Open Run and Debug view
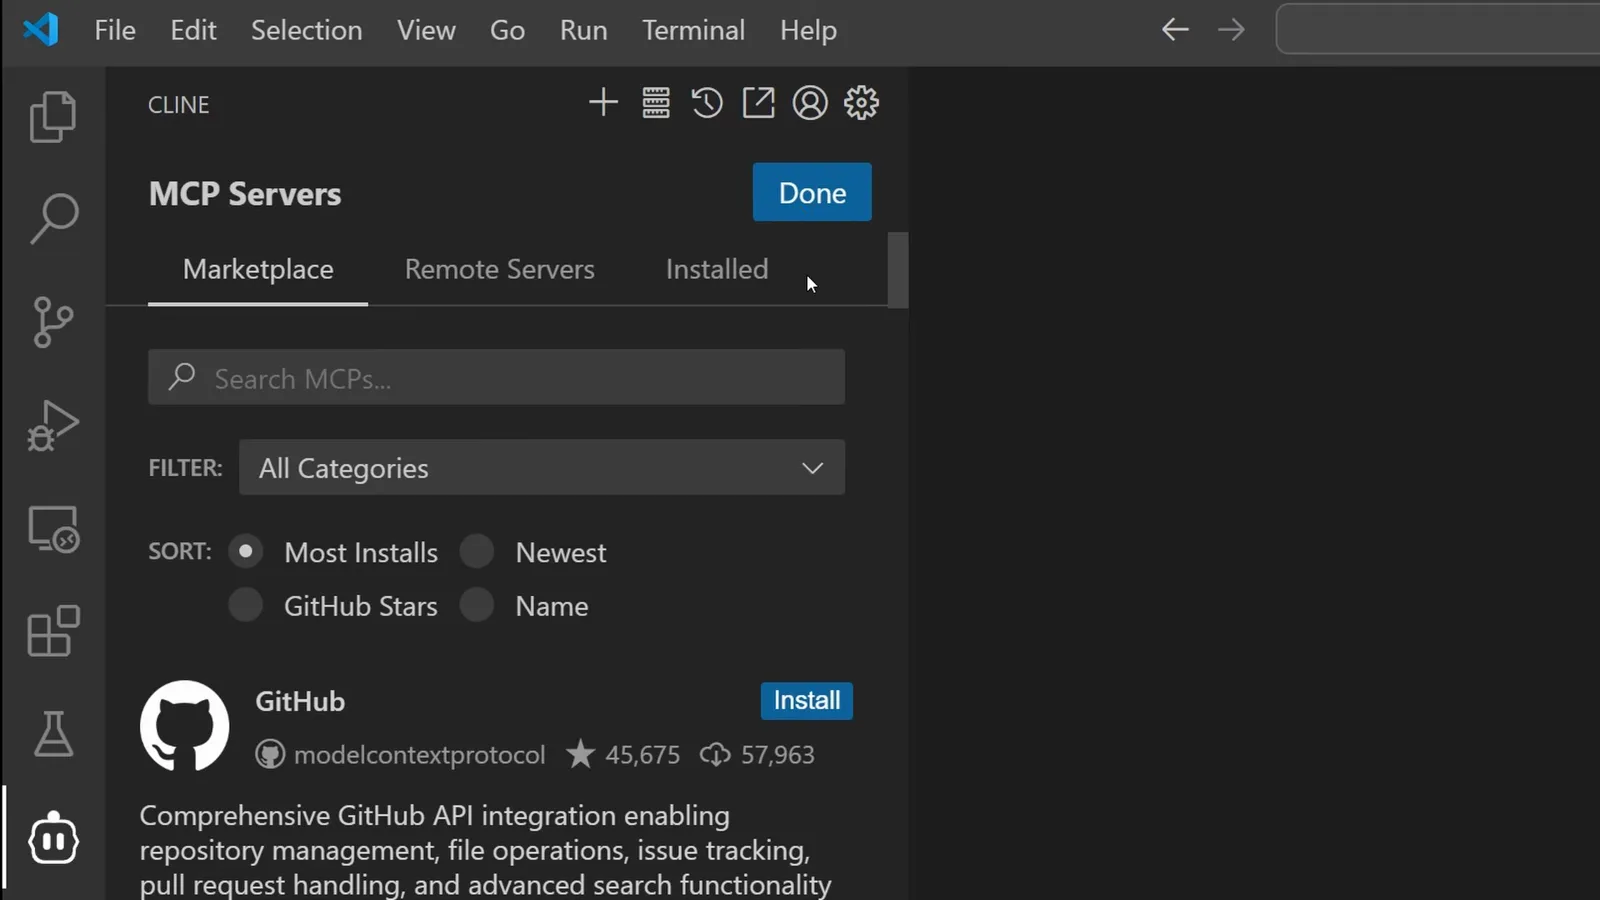This screenshot has width=1600, height=900. (53, 426)
